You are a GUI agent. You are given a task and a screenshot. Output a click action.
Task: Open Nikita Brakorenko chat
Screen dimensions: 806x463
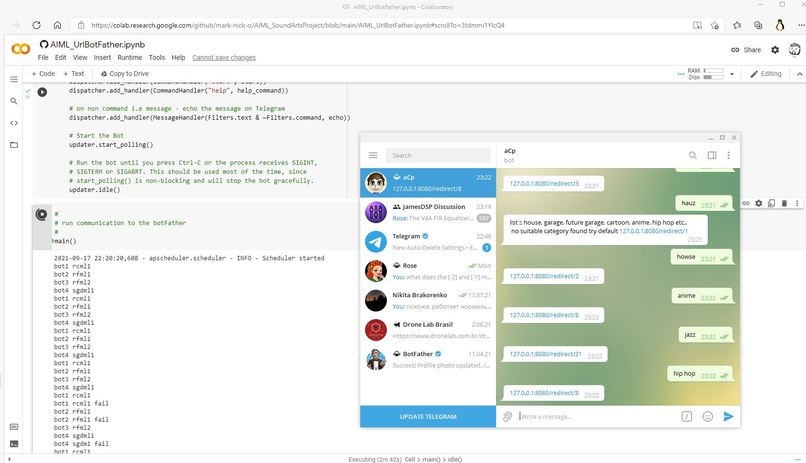pyautogui.click(x=428, y=301)
